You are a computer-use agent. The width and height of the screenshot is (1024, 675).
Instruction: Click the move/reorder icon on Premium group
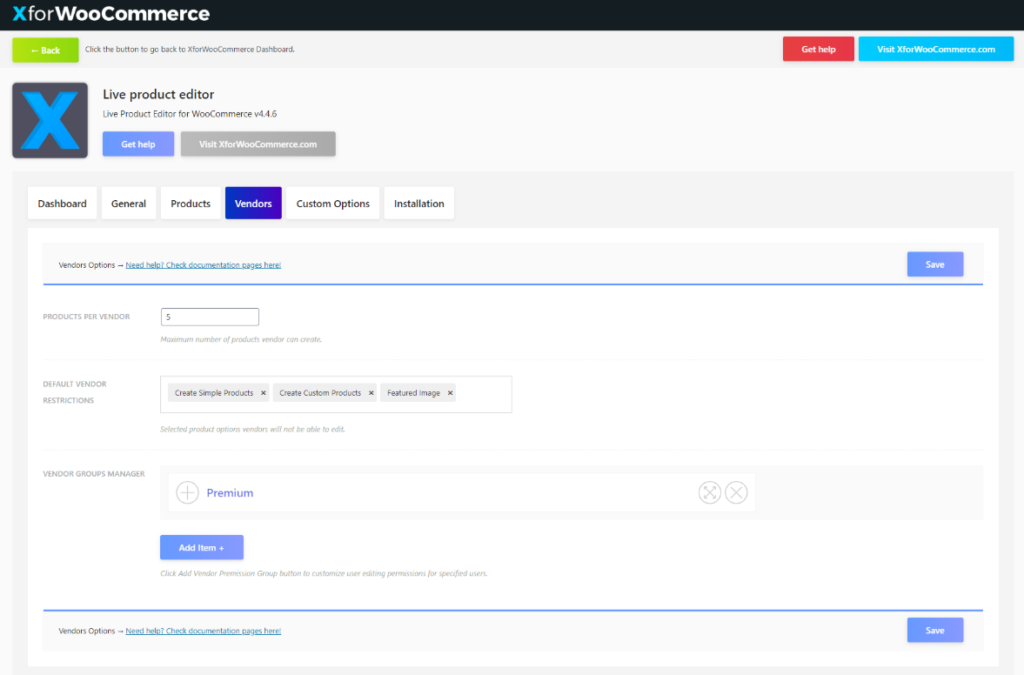[x=709, y=492]
